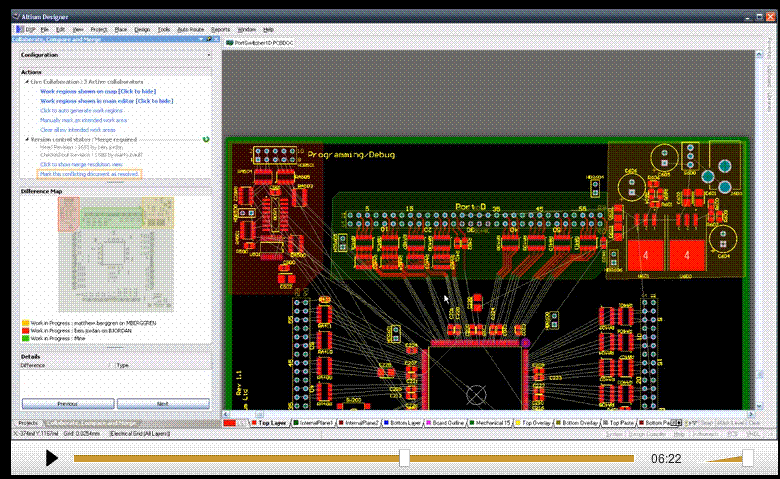Expand the Configuration dropdown

point(208,55)
